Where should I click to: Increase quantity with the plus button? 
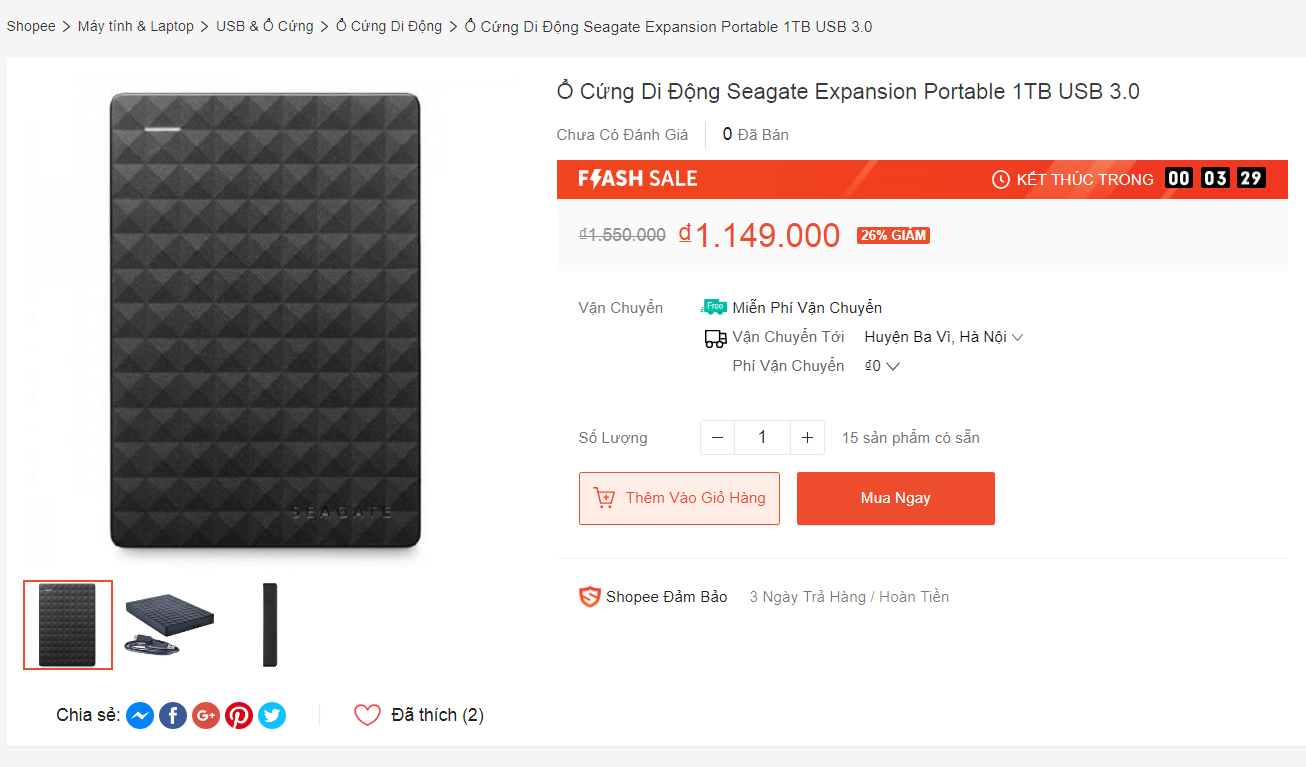point(807,437)
